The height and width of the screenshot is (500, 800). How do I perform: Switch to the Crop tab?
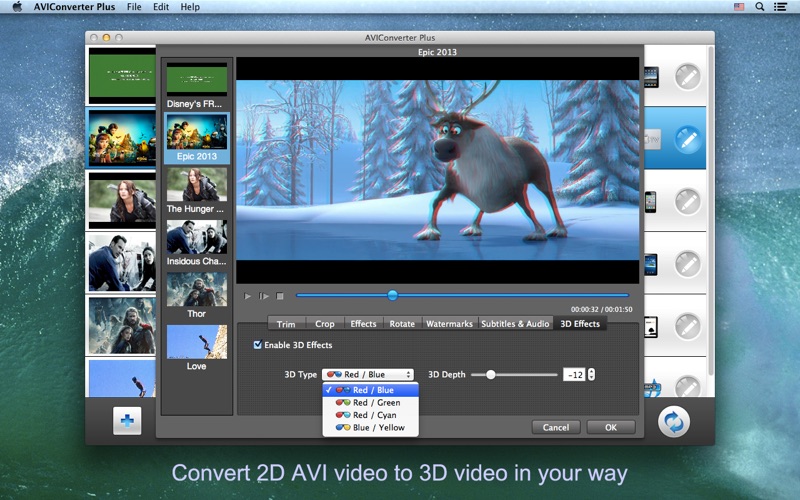[324, 324]
